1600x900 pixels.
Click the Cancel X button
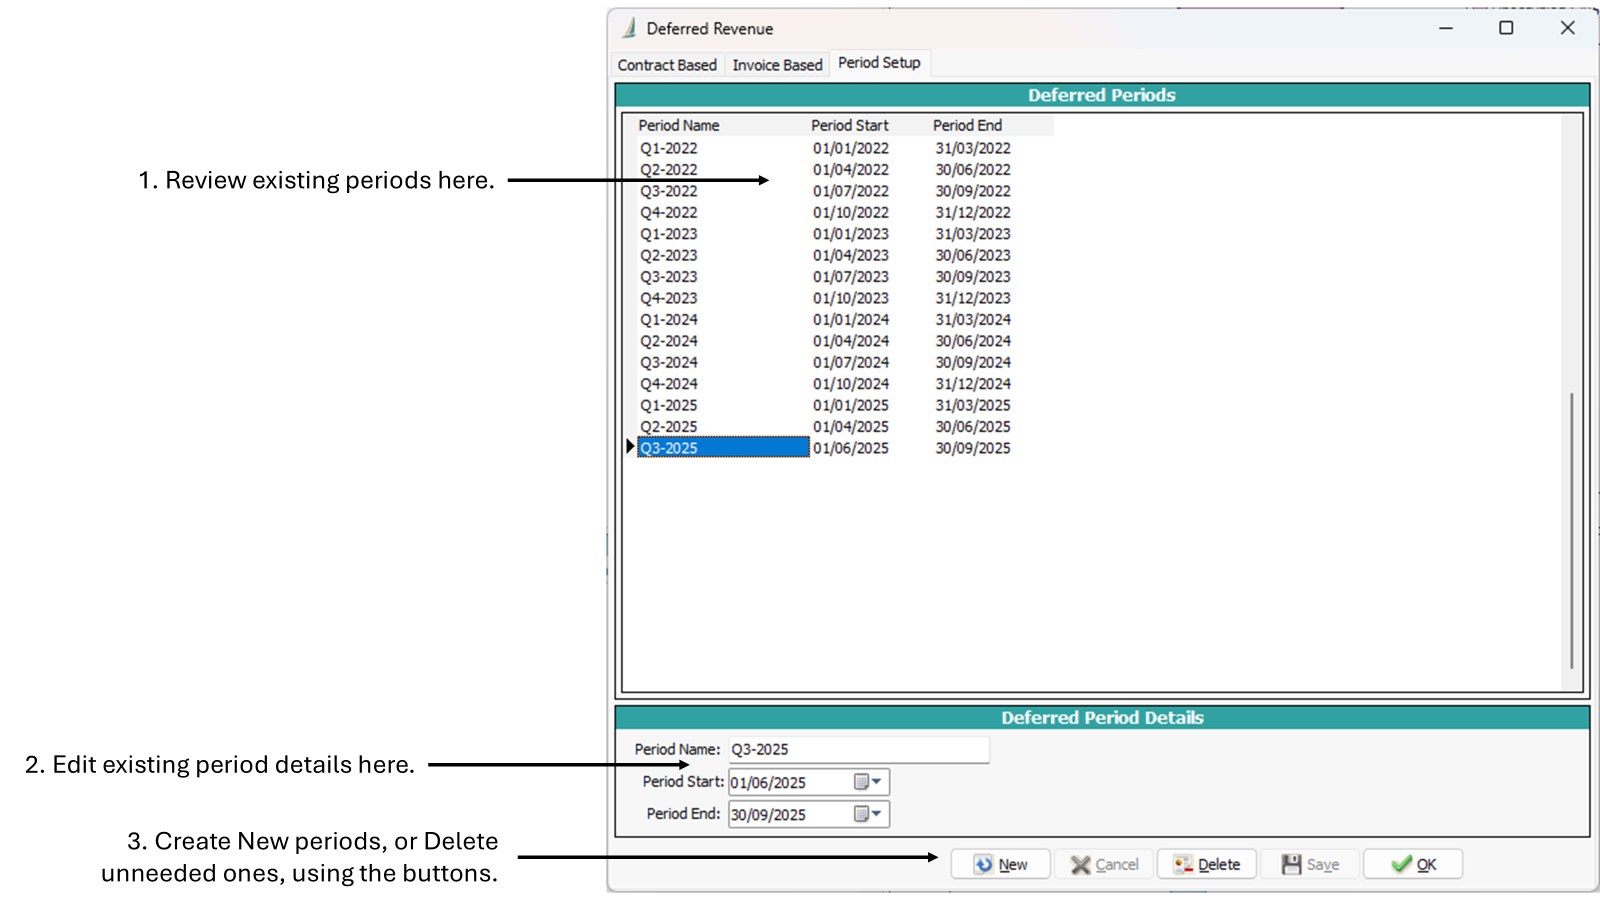coord(1104,864)
